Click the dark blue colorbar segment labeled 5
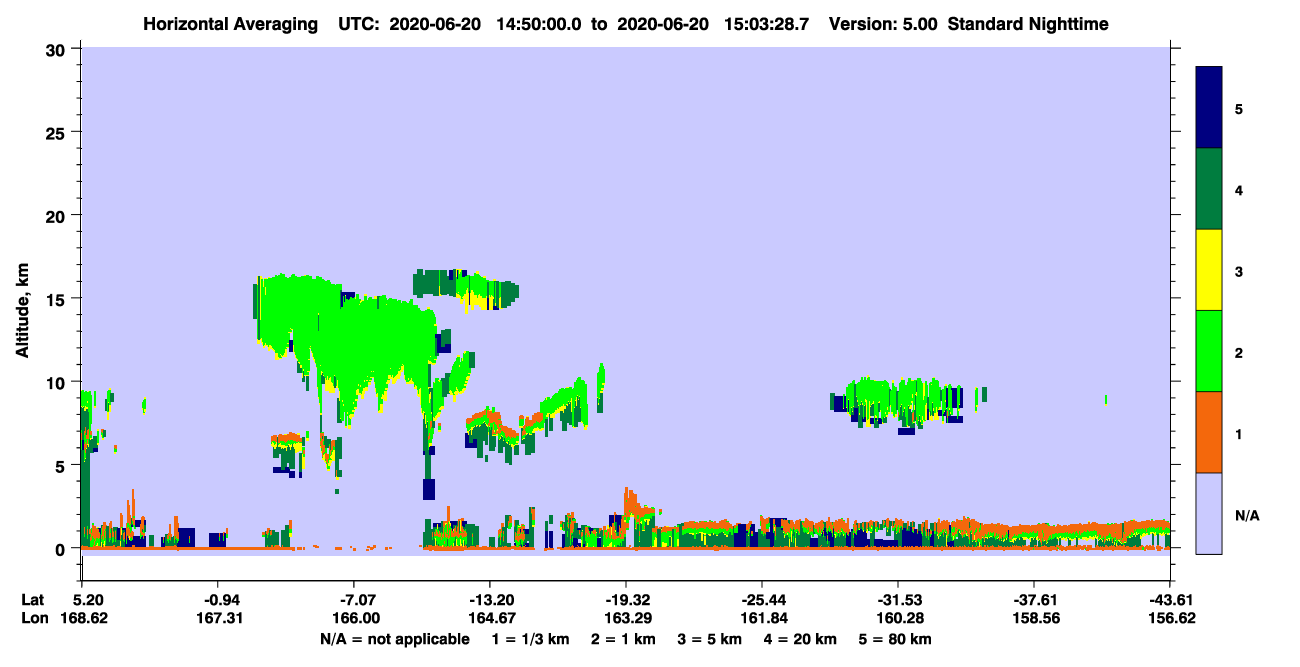The height and width of the screenshot is (667, 1300). point(1209,108)
